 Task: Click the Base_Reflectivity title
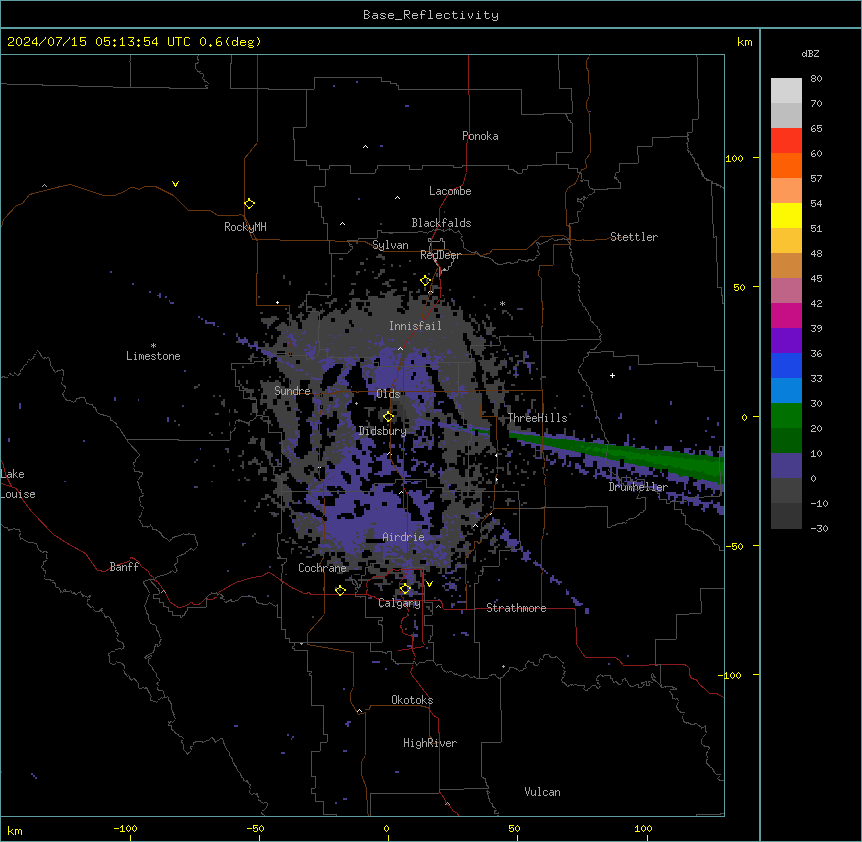tap(431, 15)
